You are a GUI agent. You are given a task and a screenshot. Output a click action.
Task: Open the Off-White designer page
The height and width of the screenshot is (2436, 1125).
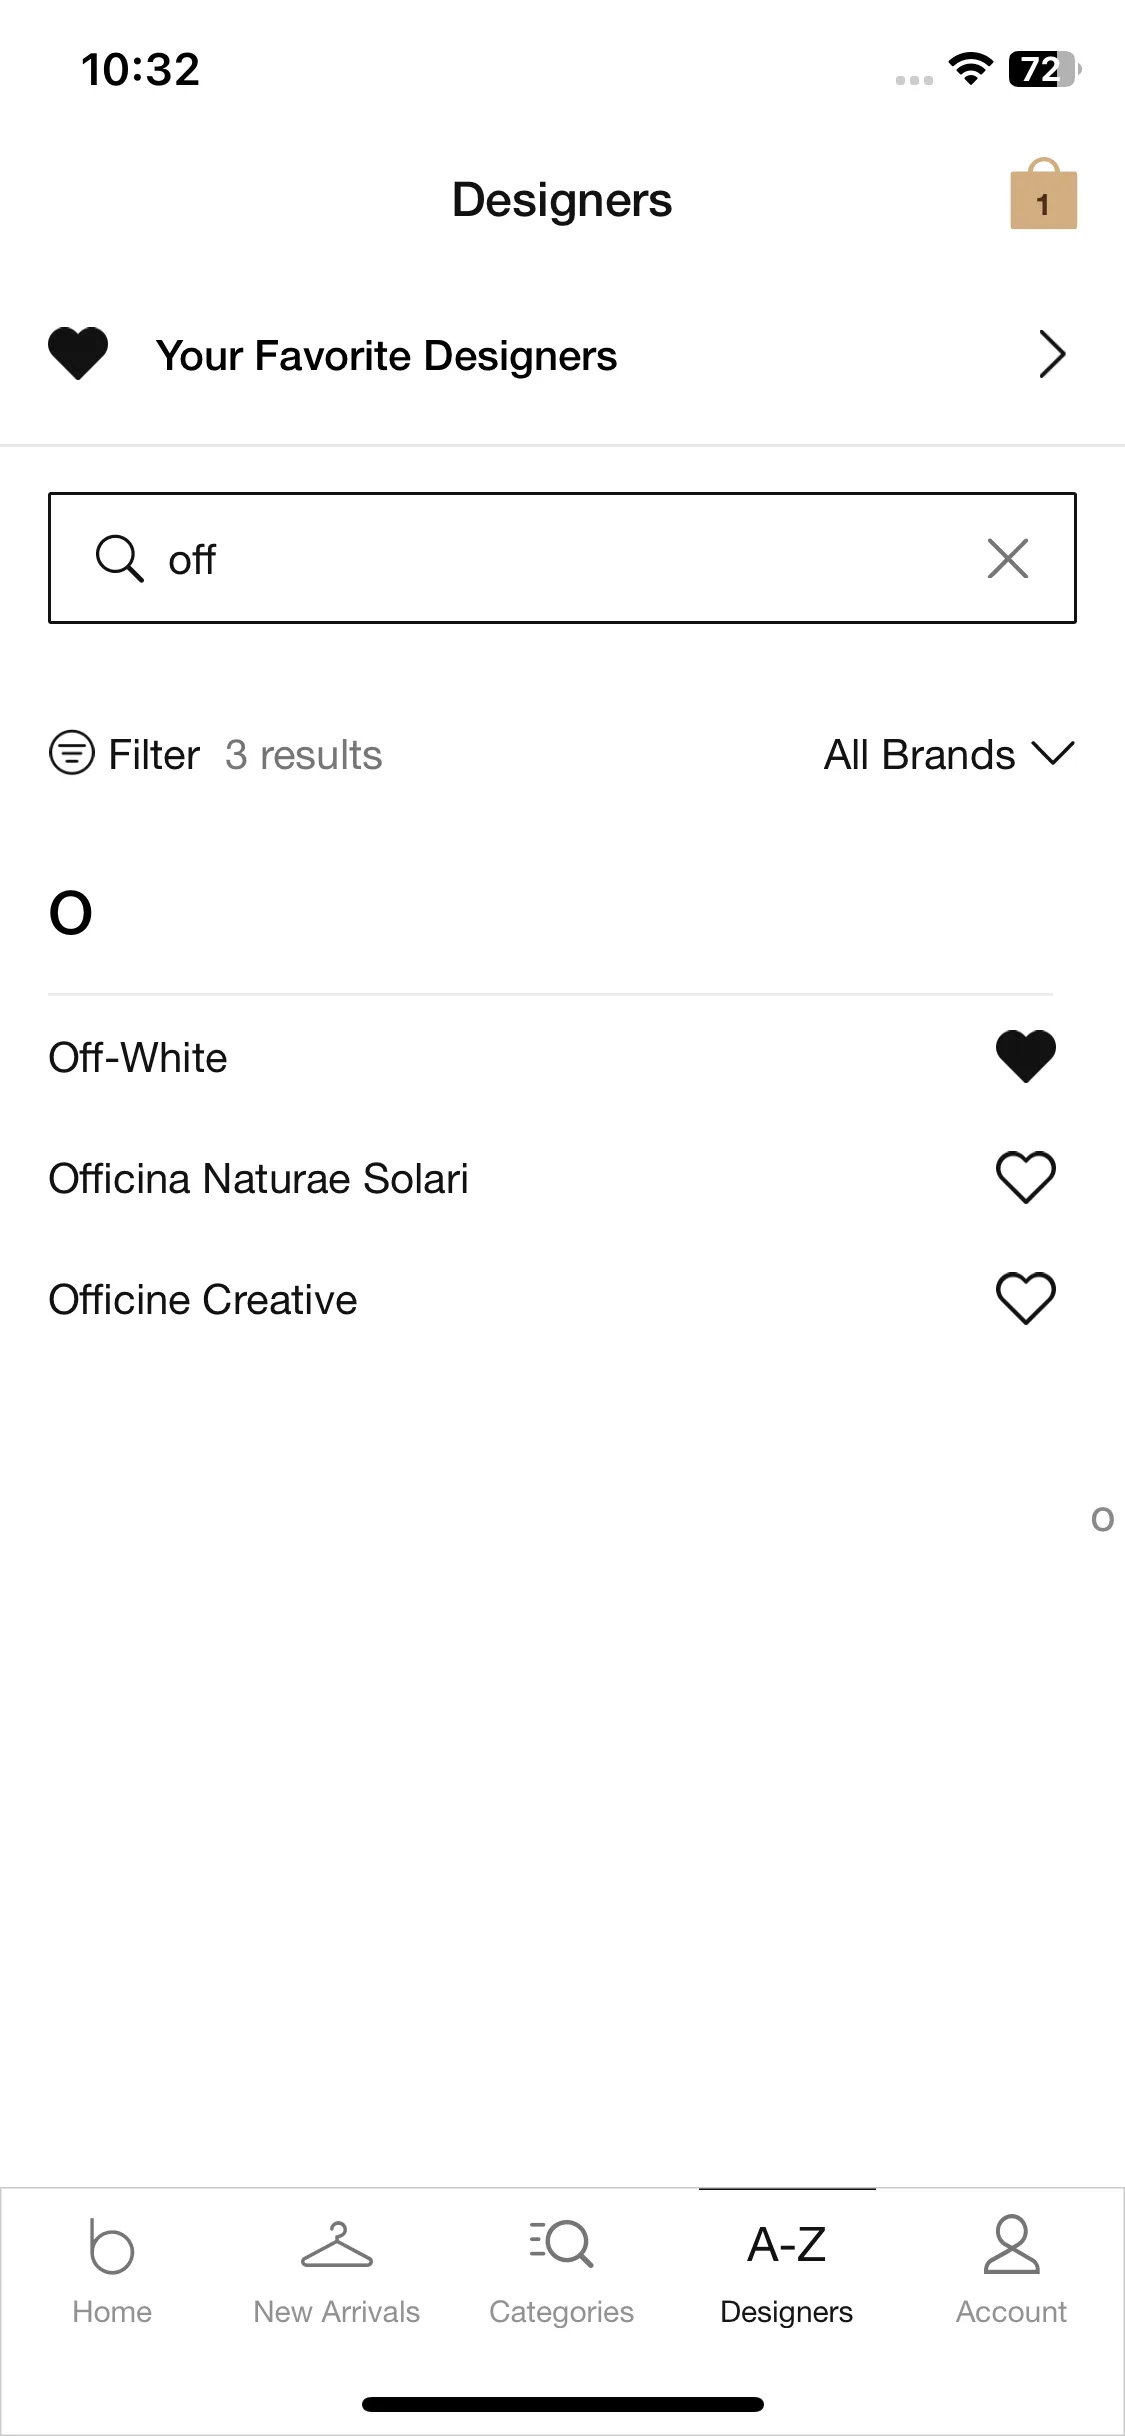coord(138,1057)
